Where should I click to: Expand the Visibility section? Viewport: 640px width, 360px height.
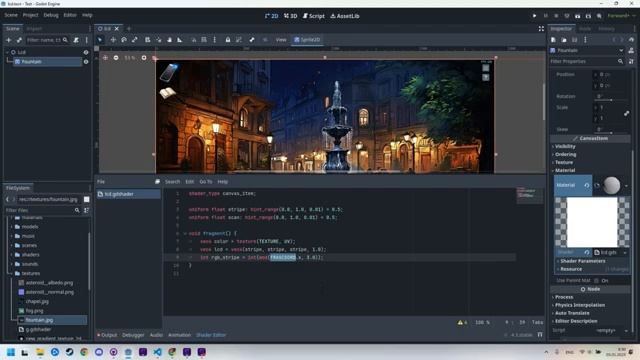click(565, 146)
